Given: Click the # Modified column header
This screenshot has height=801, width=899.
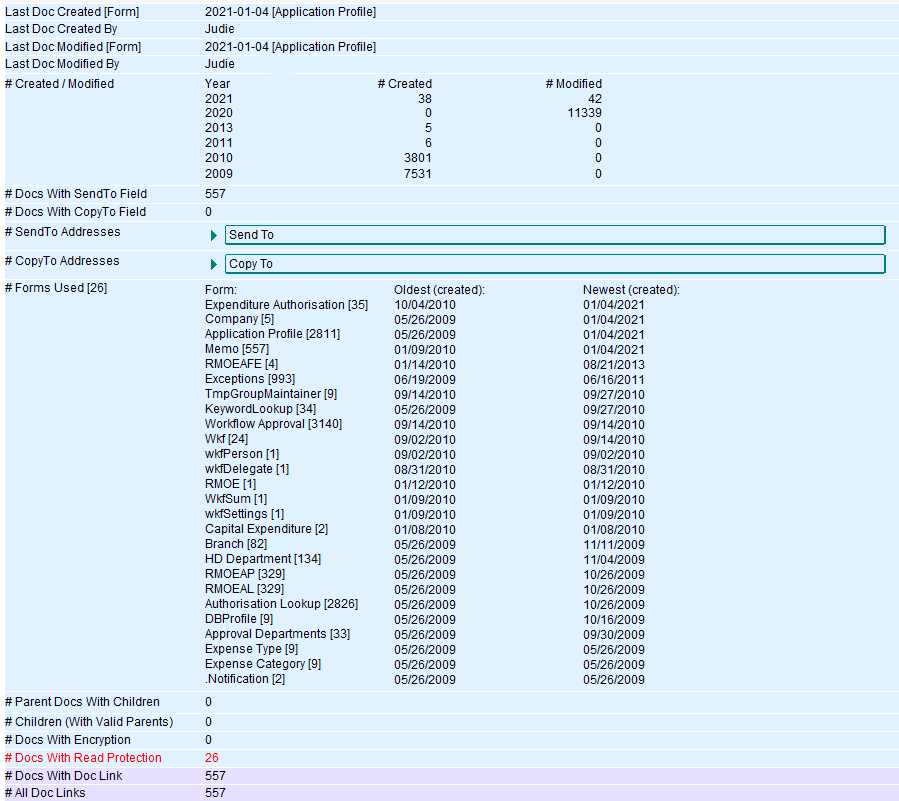Looking at the screenshot, I should click(573, 84).
